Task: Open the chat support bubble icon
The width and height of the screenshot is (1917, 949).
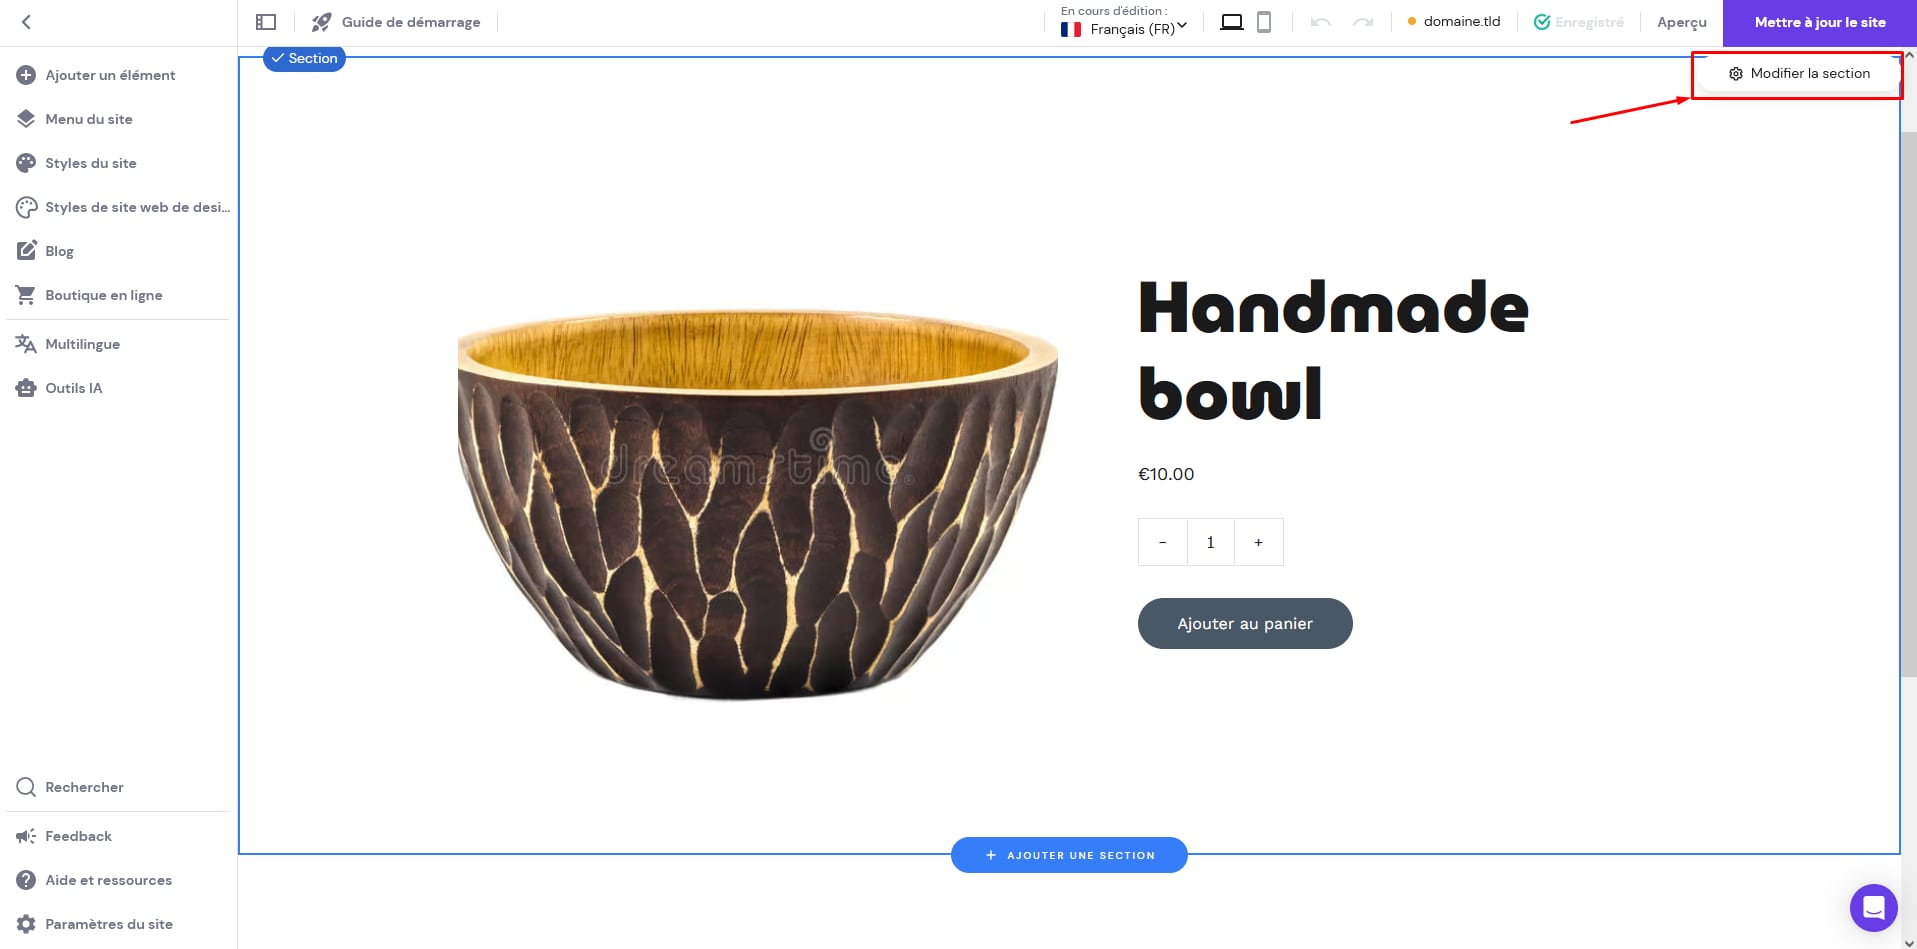Action: [x=1873, y=907]
